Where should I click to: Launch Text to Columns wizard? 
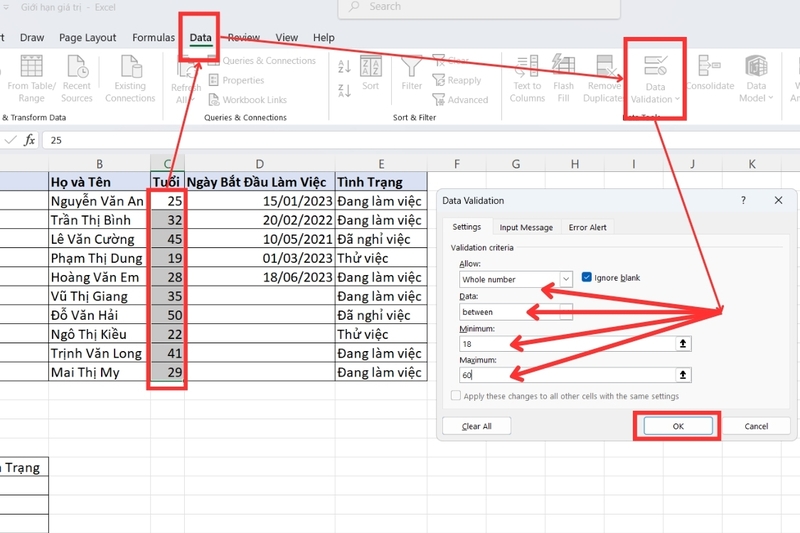(527, 79)
